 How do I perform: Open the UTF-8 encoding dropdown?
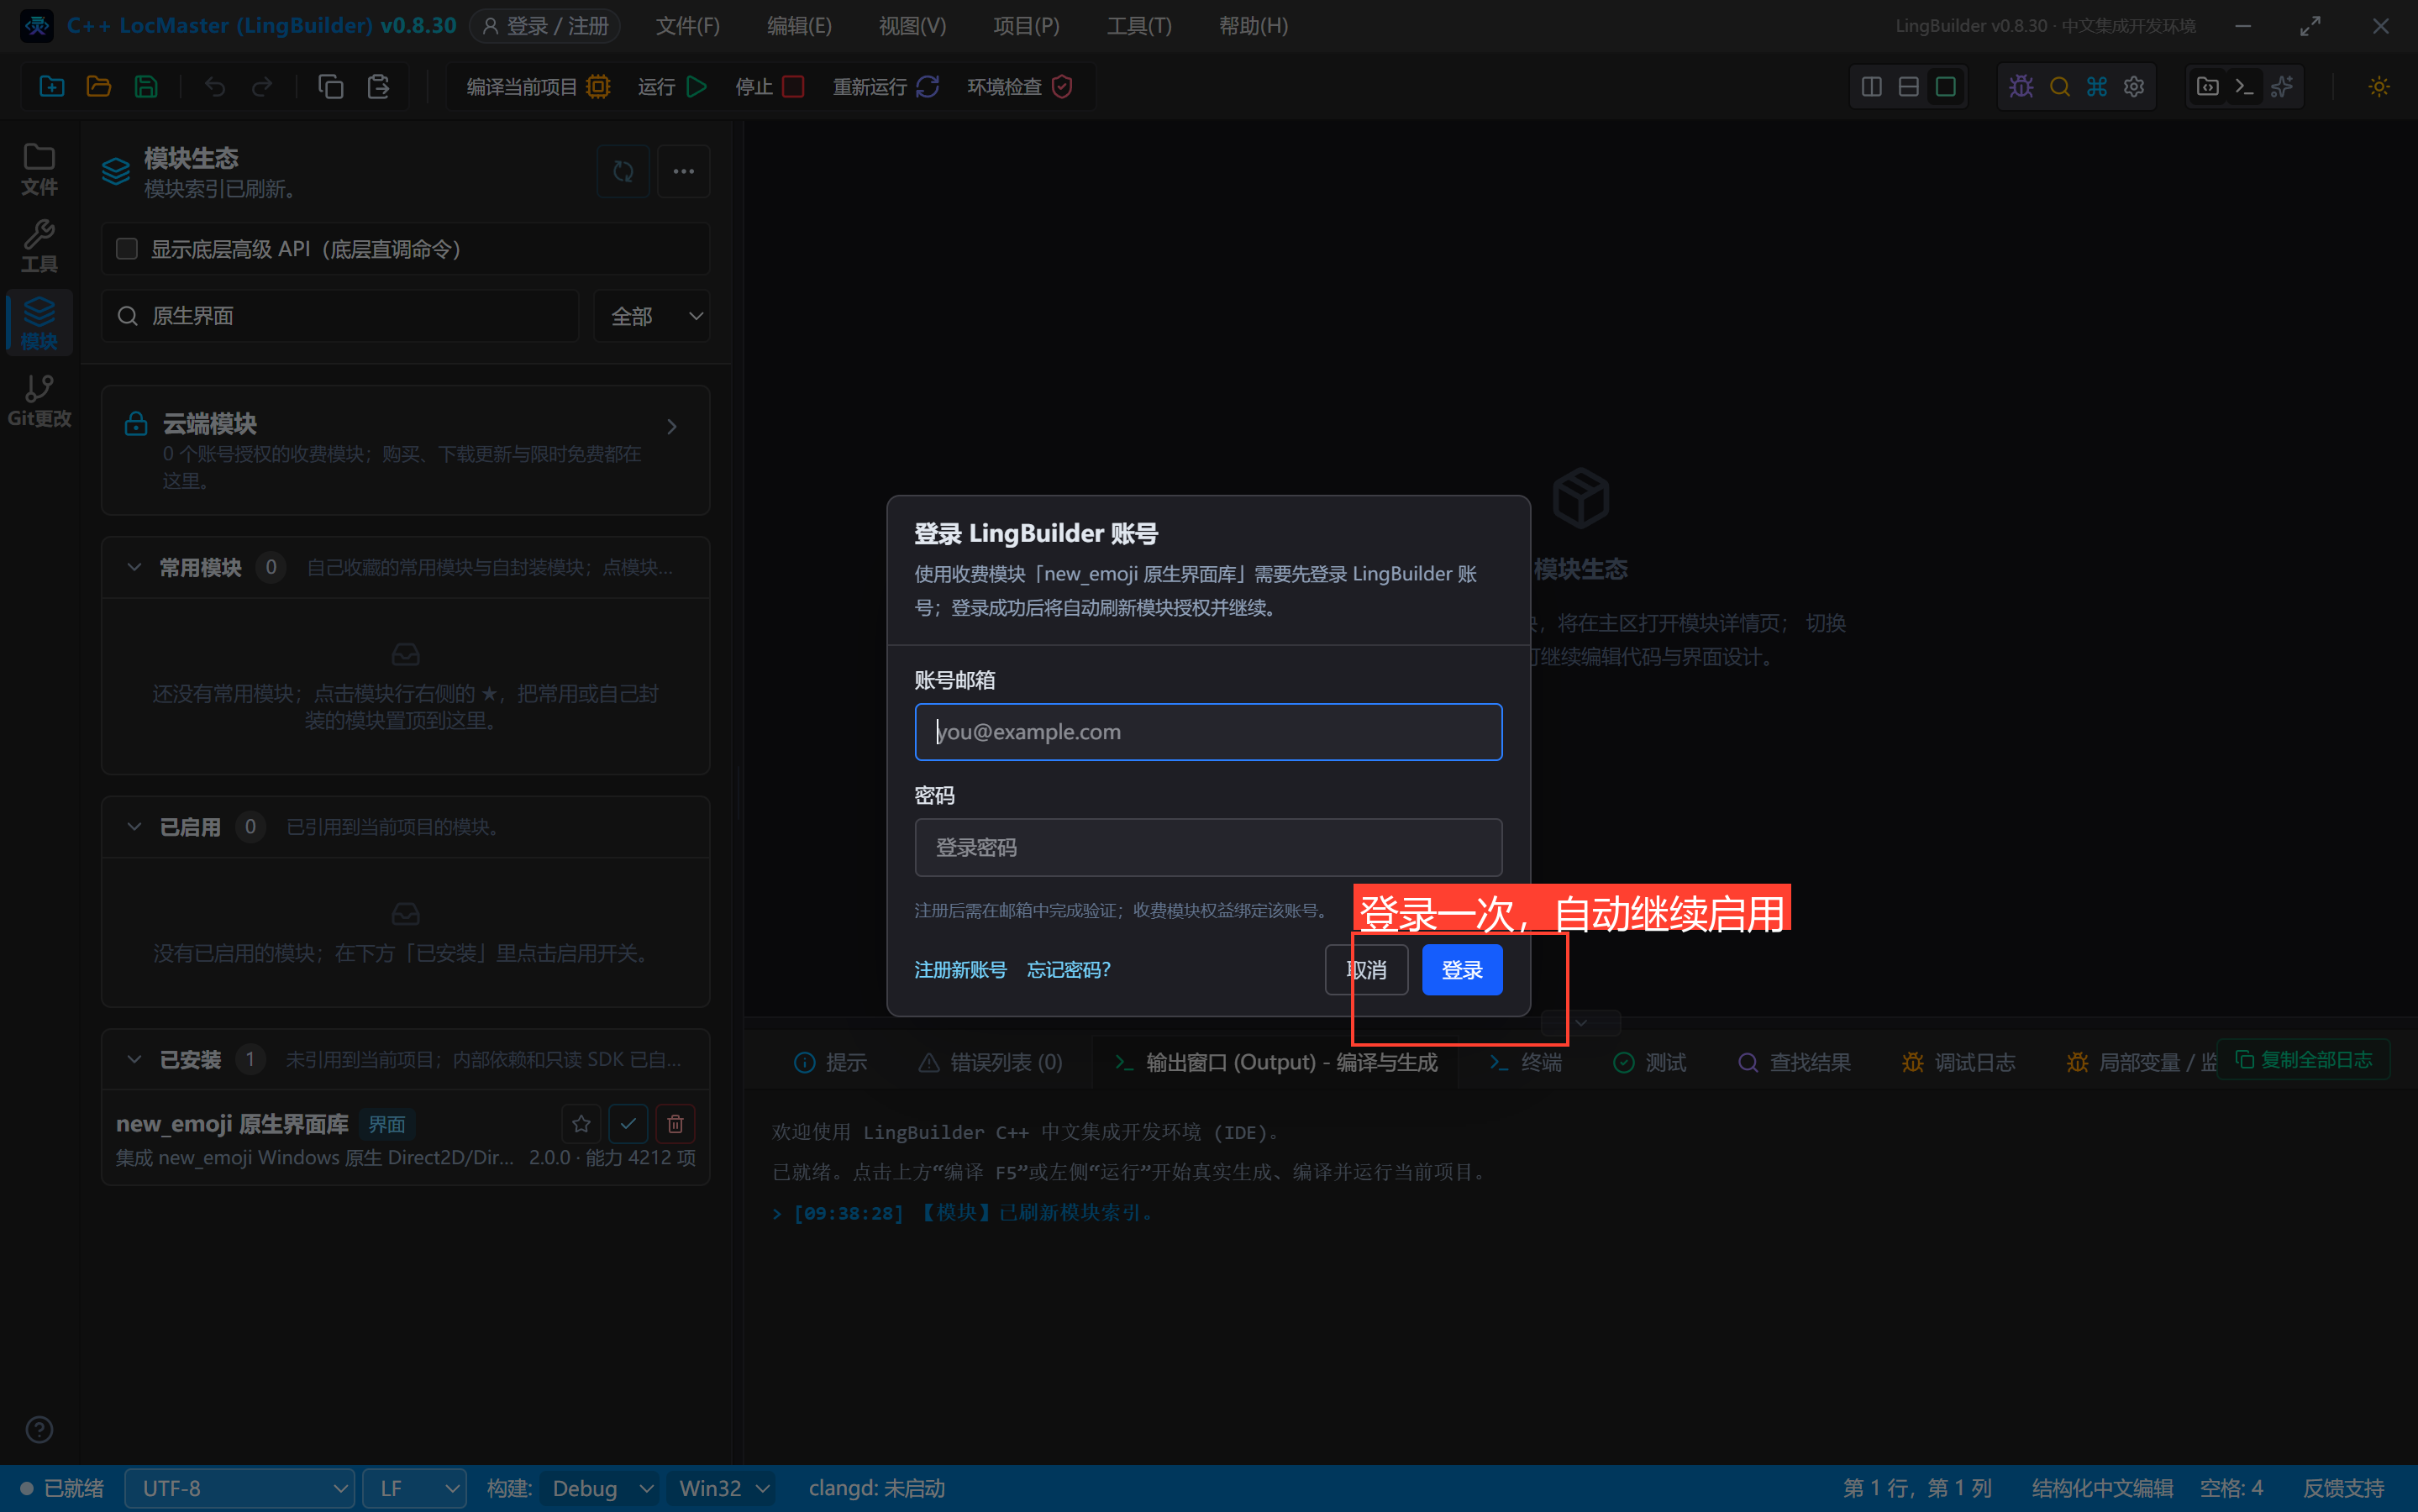click(x=240, y=1488)
